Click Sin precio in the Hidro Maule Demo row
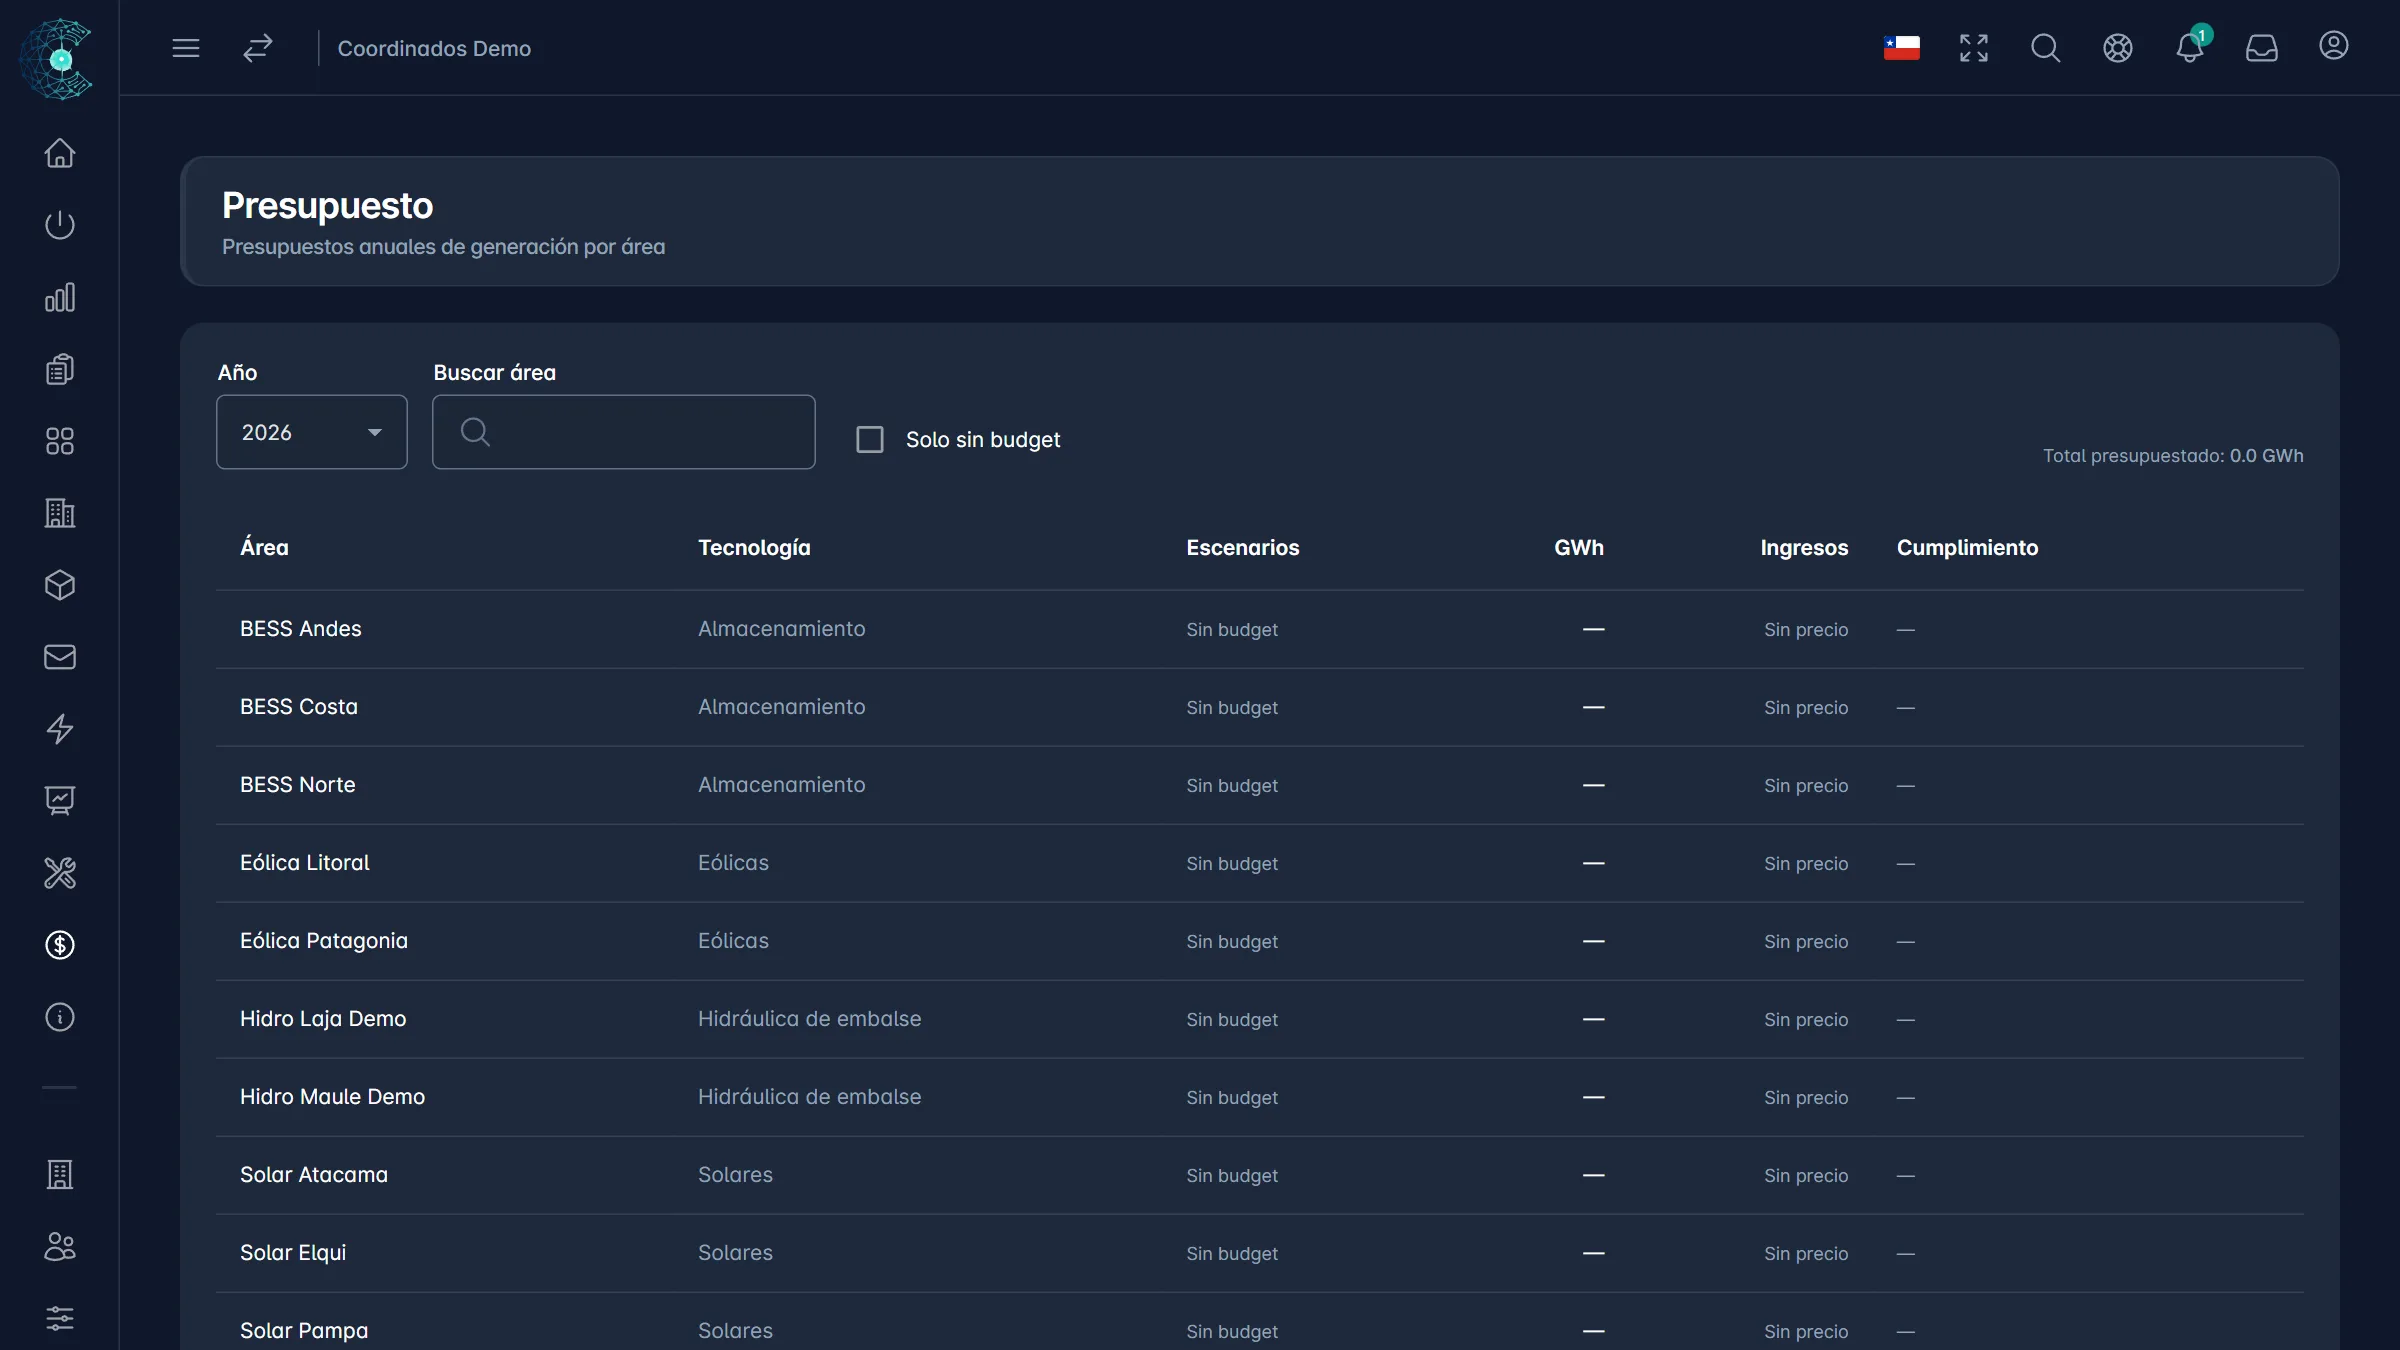Image resolution: width=2400 pixels, height=1350 pixels. pyautogui.click(x=1806, y=1098)
